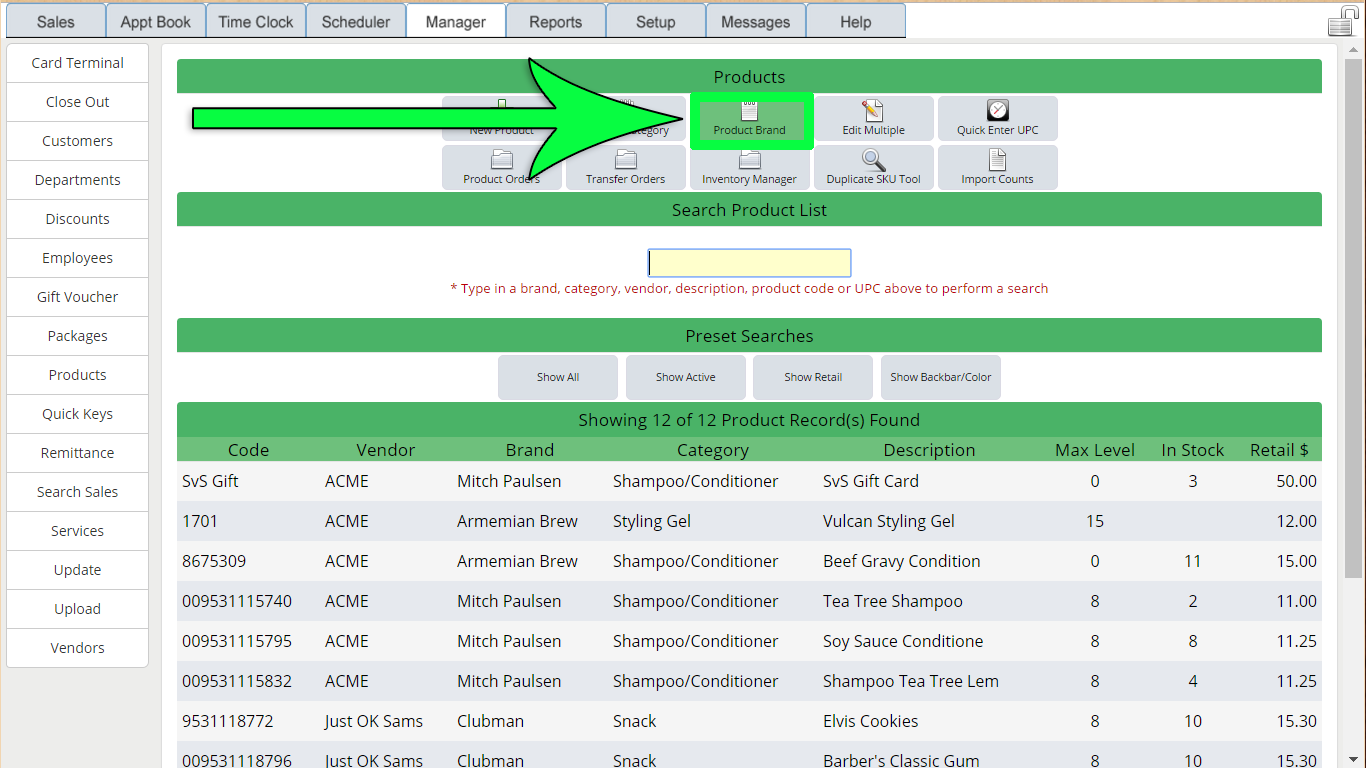
Task: Open Quick Enter UPC
Action: [997, 119]
